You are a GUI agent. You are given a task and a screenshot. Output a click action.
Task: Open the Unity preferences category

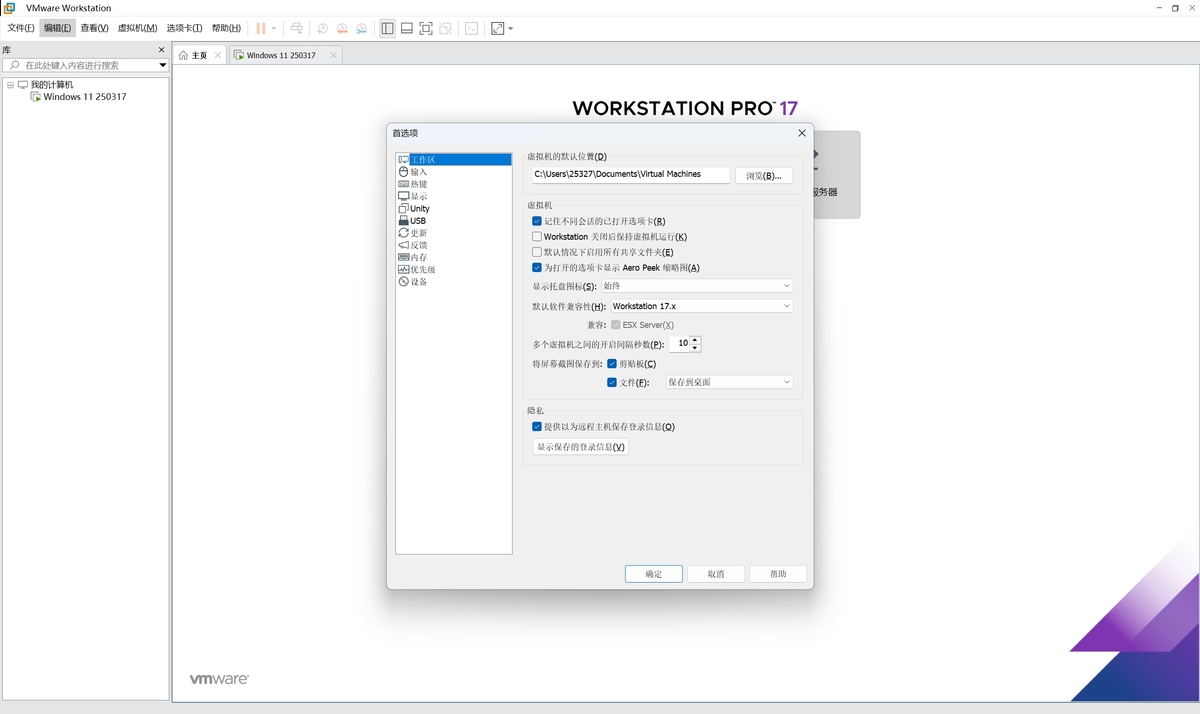[x=419, y=209]
